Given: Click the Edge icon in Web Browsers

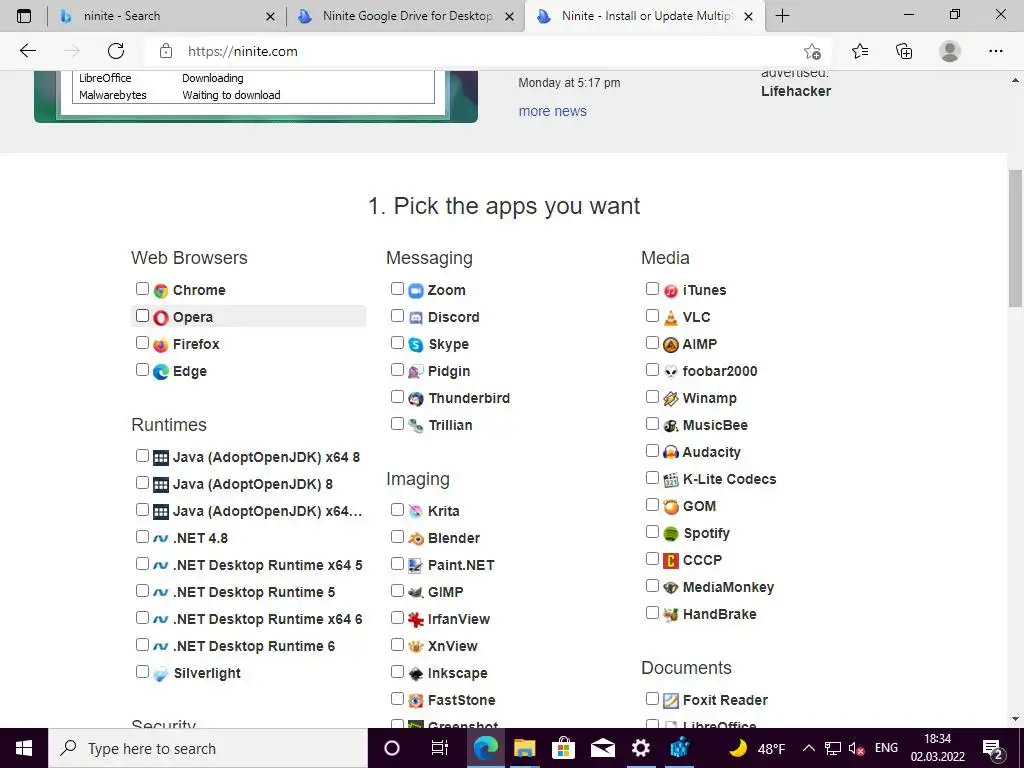Looking at the screenshot, I should (x=161, y=372).
